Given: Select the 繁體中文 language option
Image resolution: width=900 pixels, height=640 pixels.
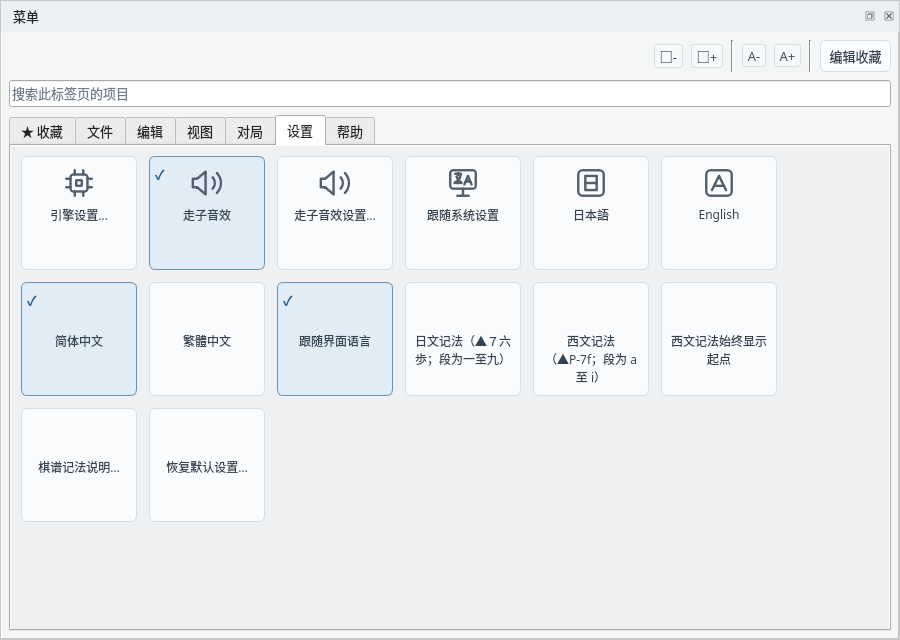Looking at the screenshot, I should (207, 339).
